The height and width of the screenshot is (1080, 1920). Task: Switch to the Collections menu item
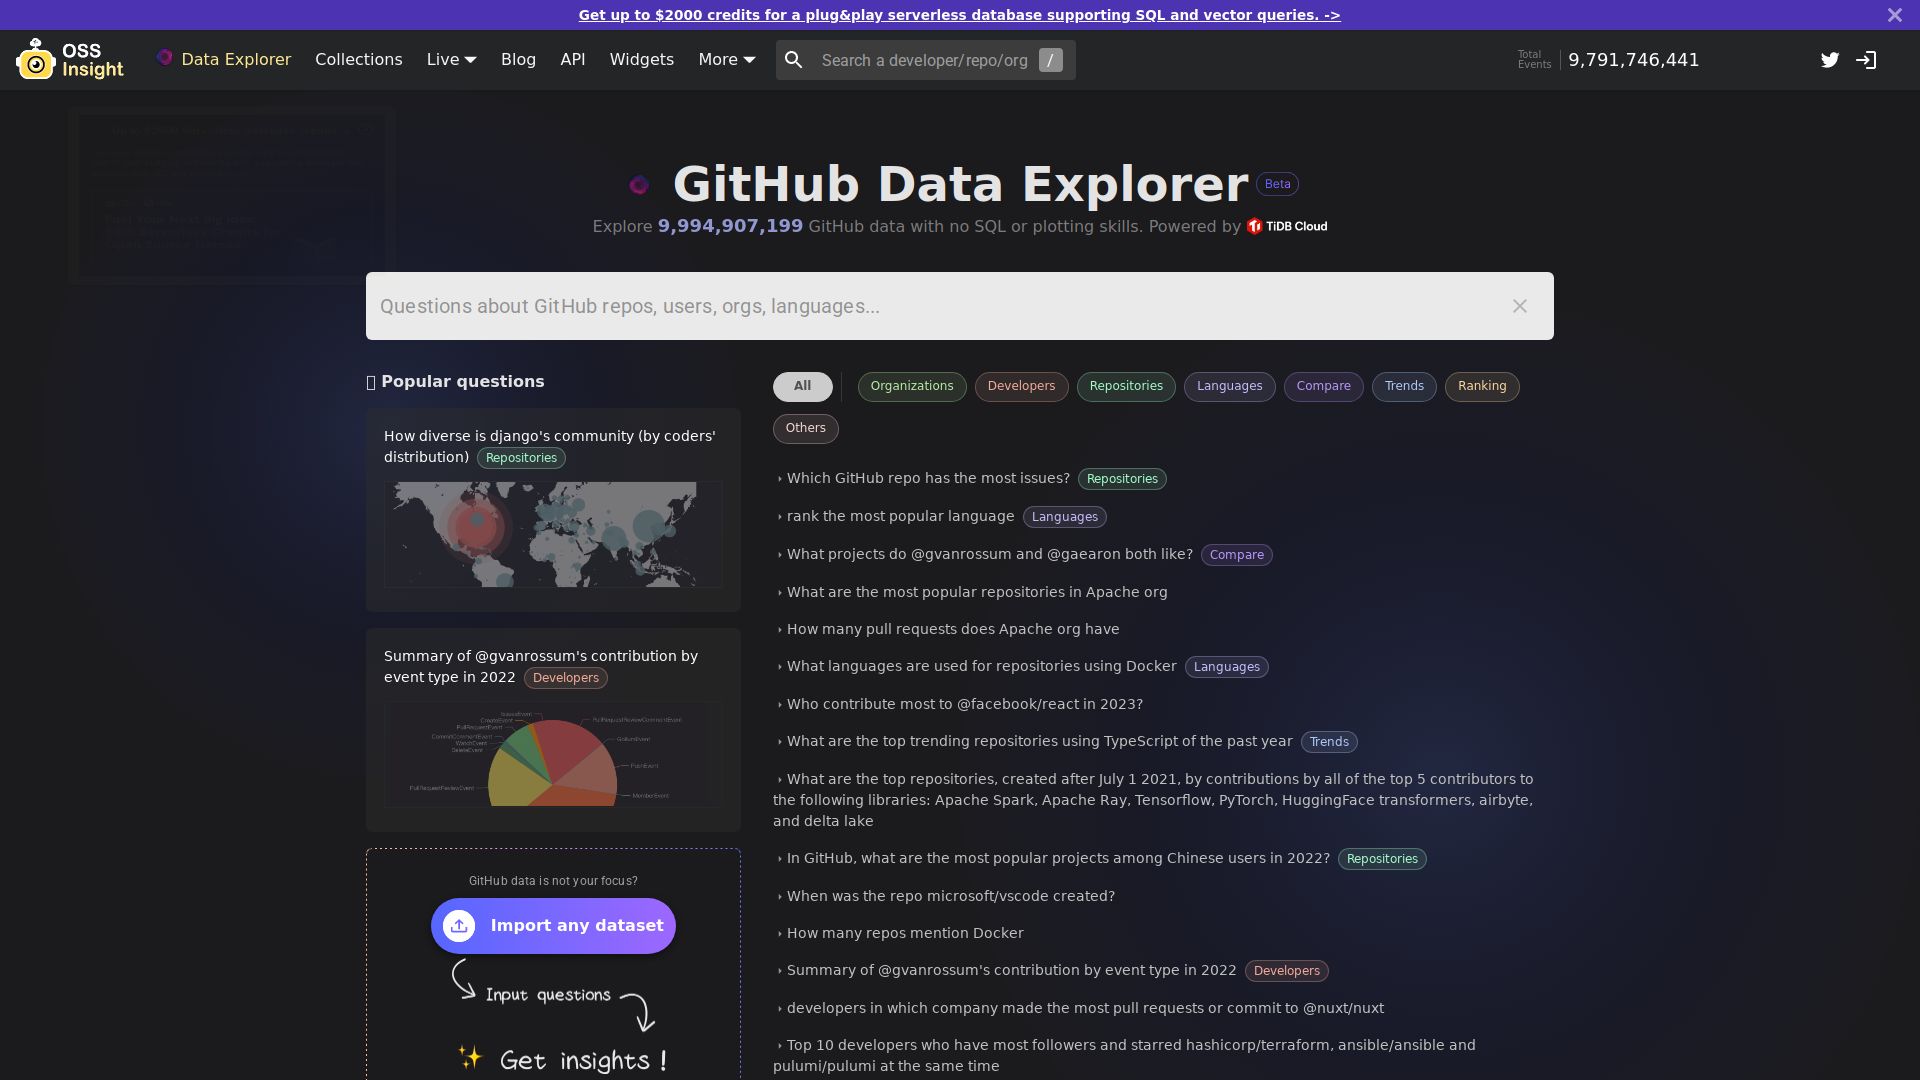click(358, 59)
